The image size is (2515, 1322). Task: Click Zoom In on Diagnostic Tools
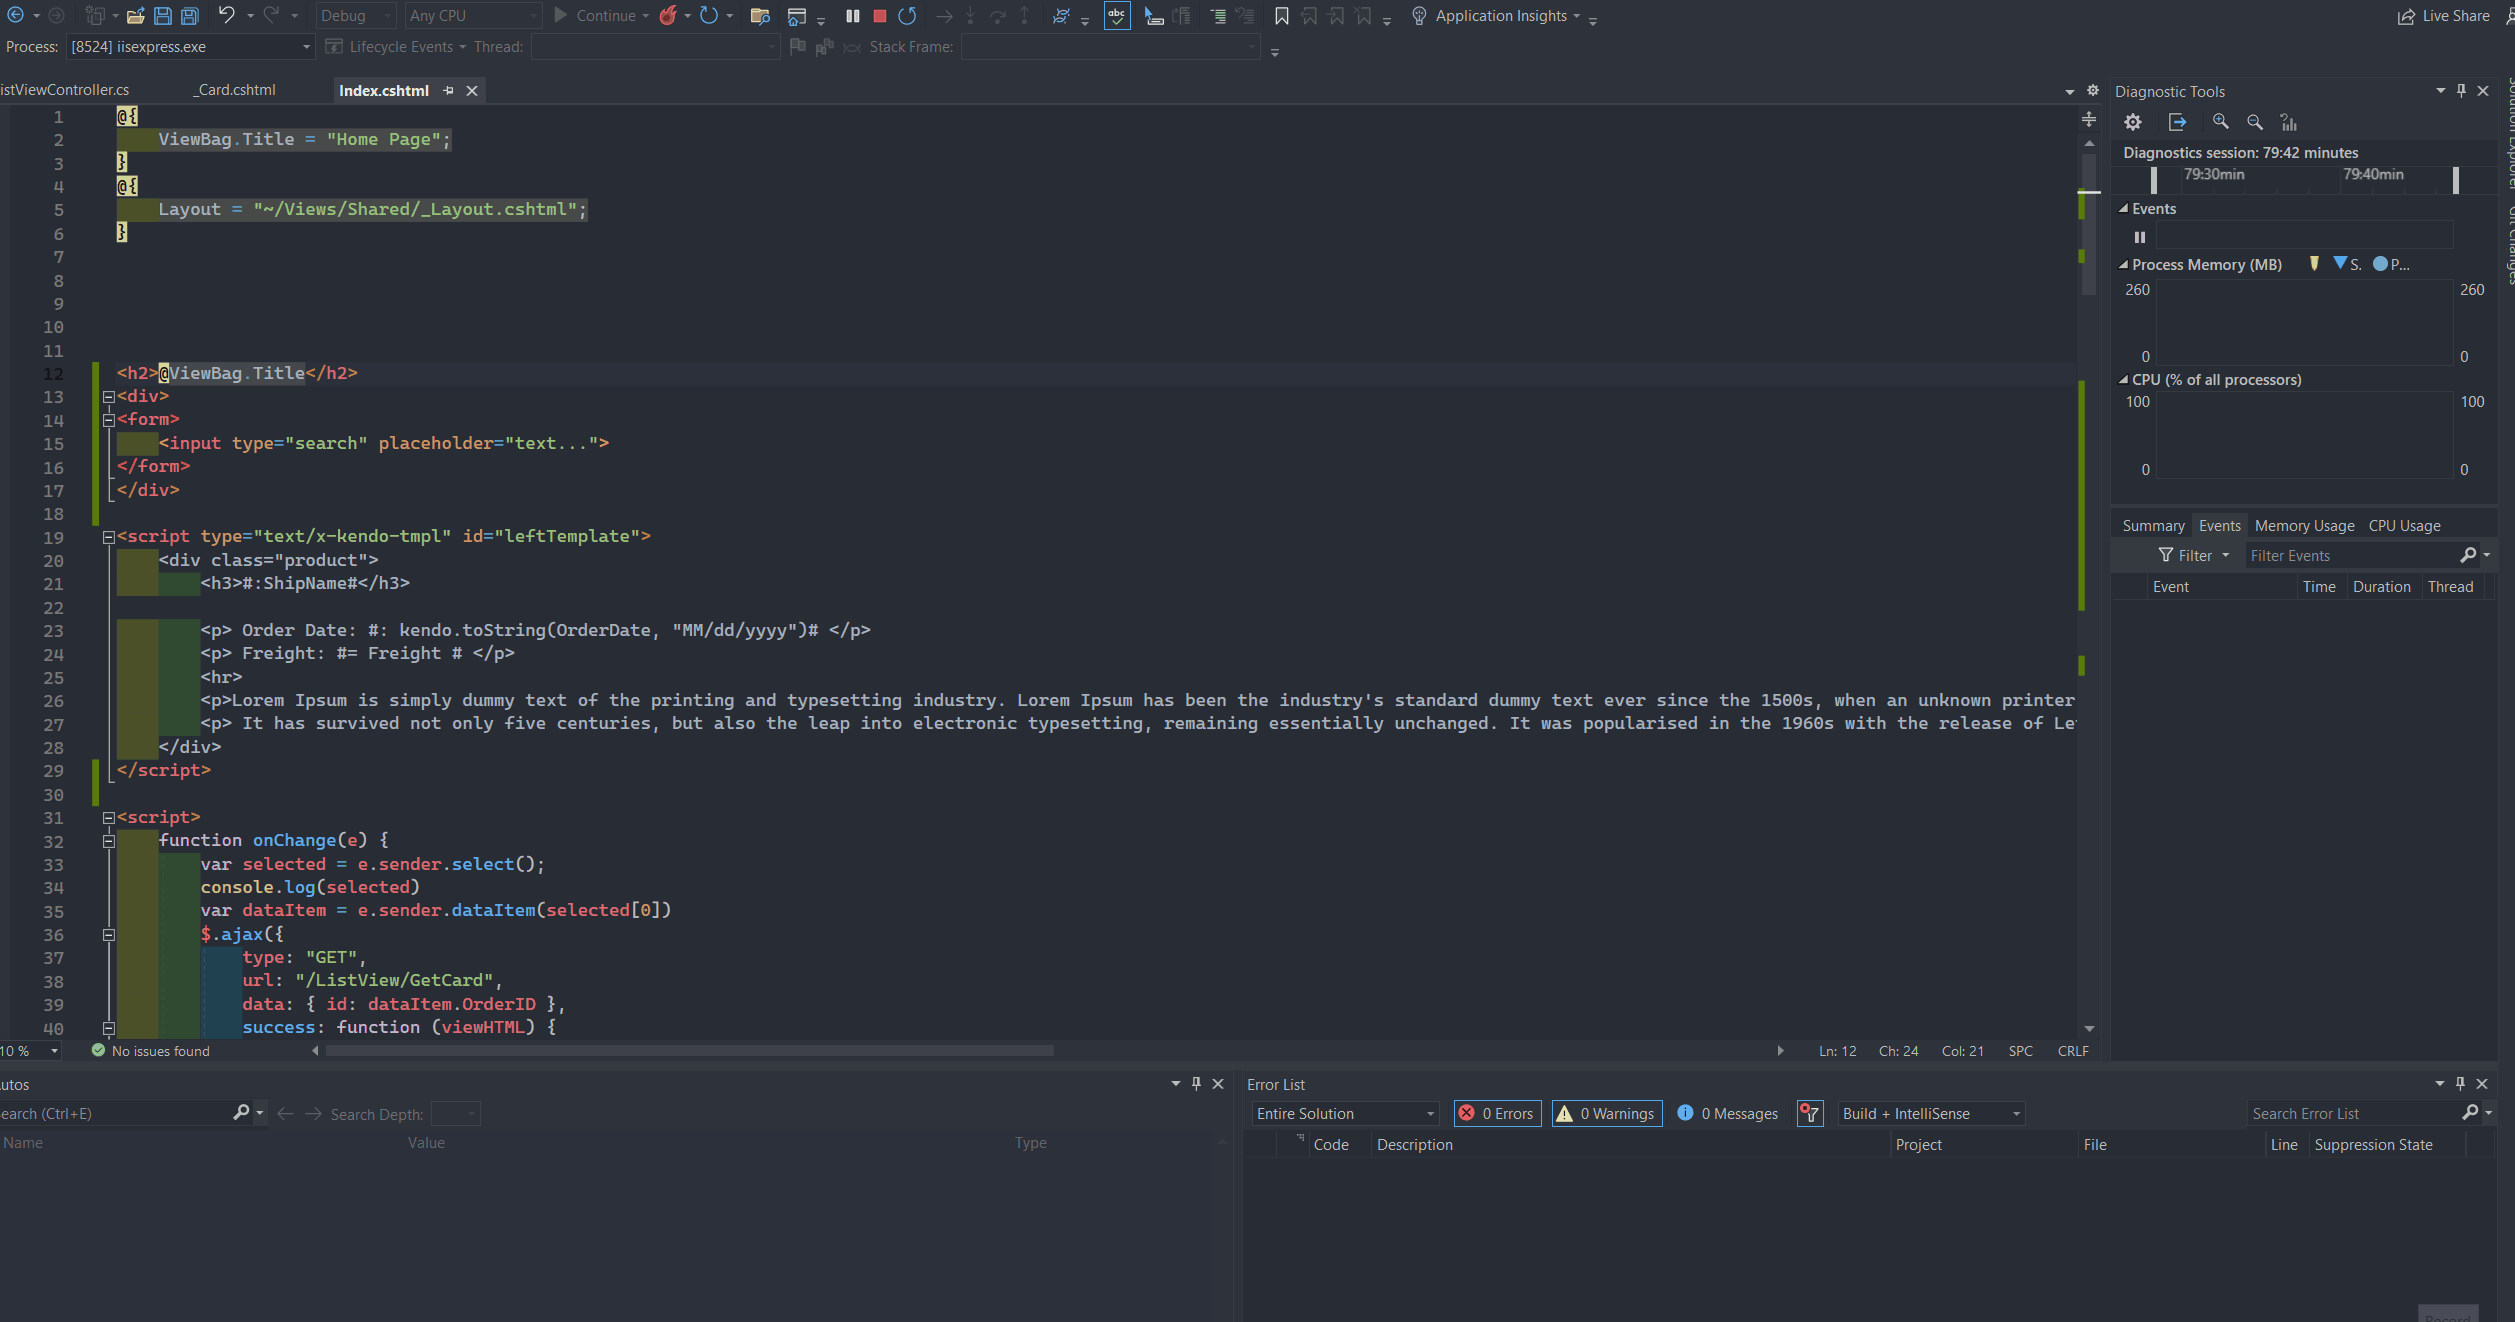coord(2220,122)
